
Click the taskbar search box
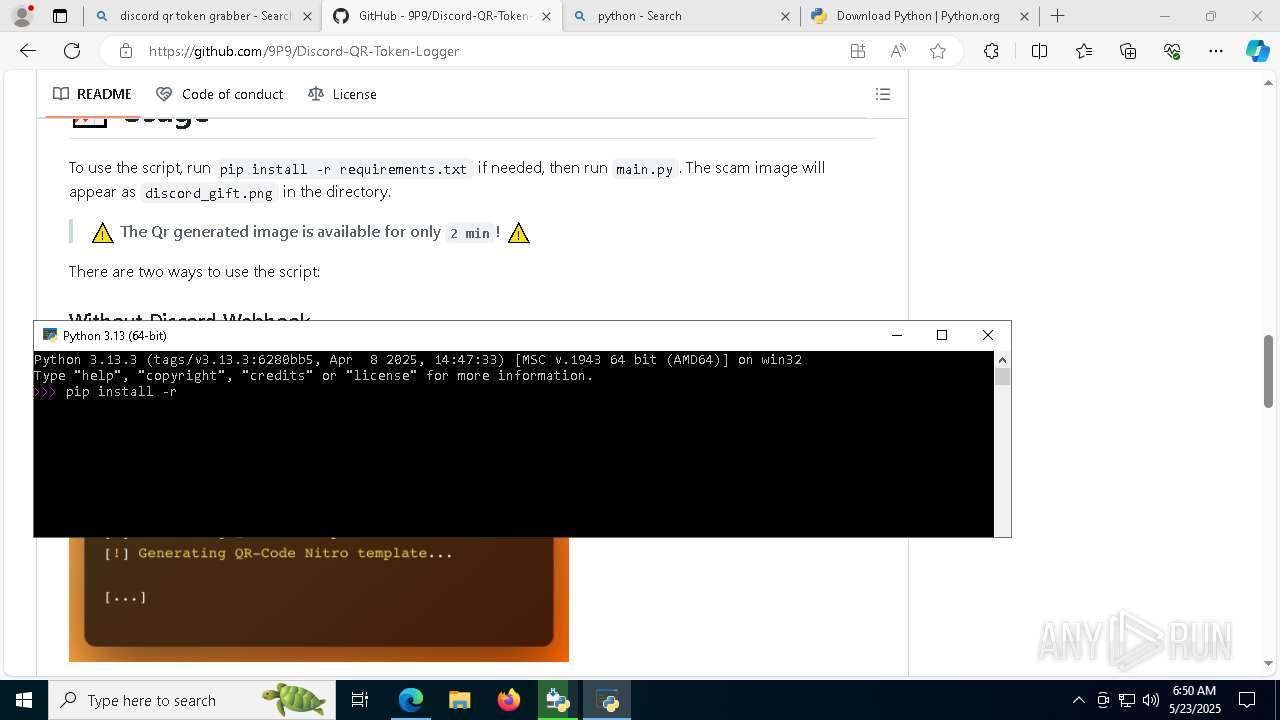click(190, 700)
